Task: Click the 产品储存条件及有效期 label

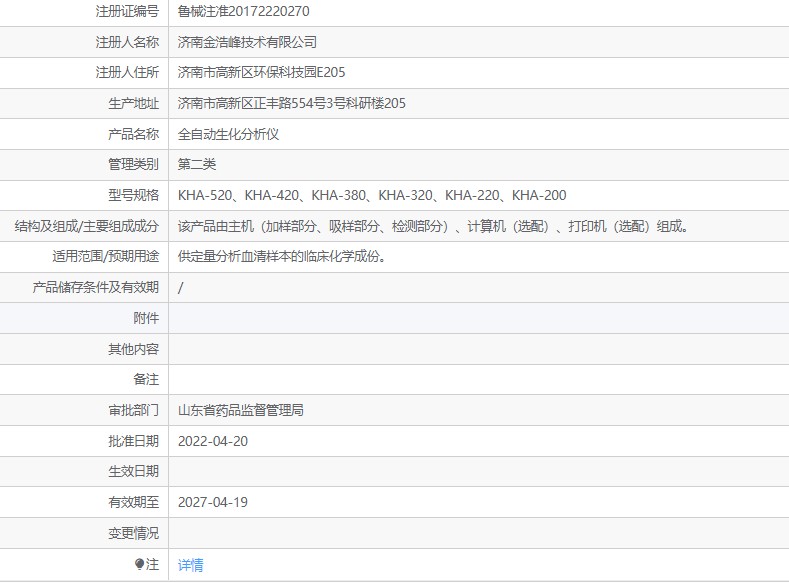Action: 96,288
